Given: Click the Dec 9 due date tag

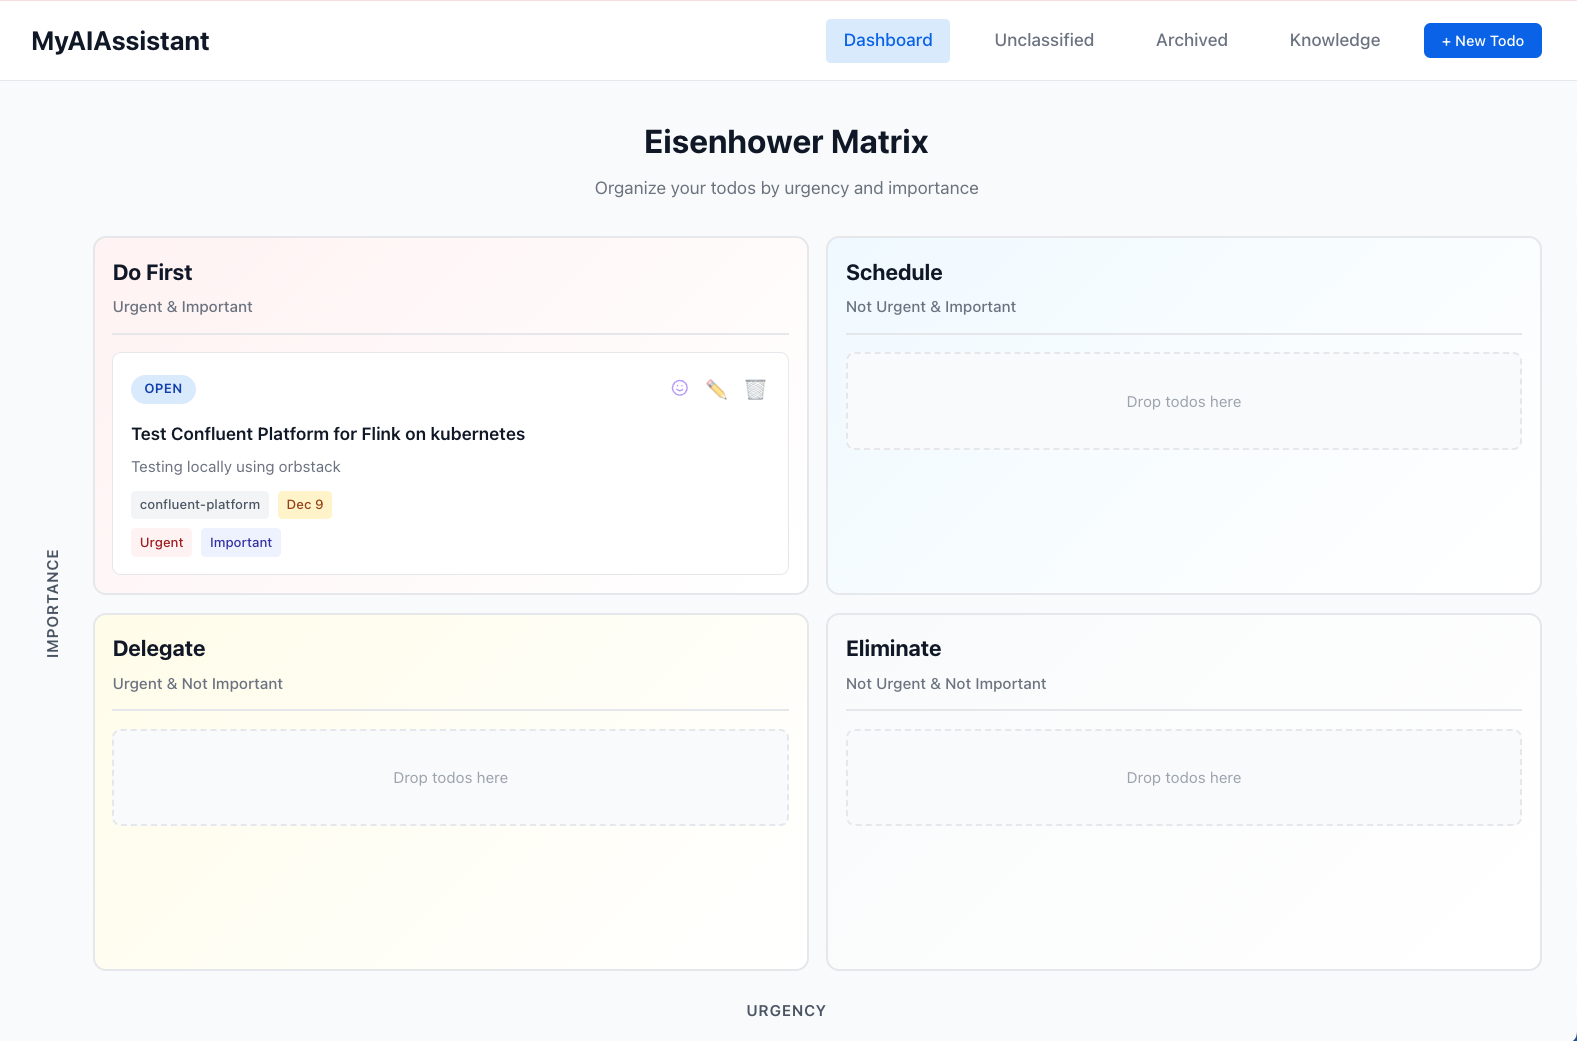Looking at the screenshot, I should [x=305, y=505].
